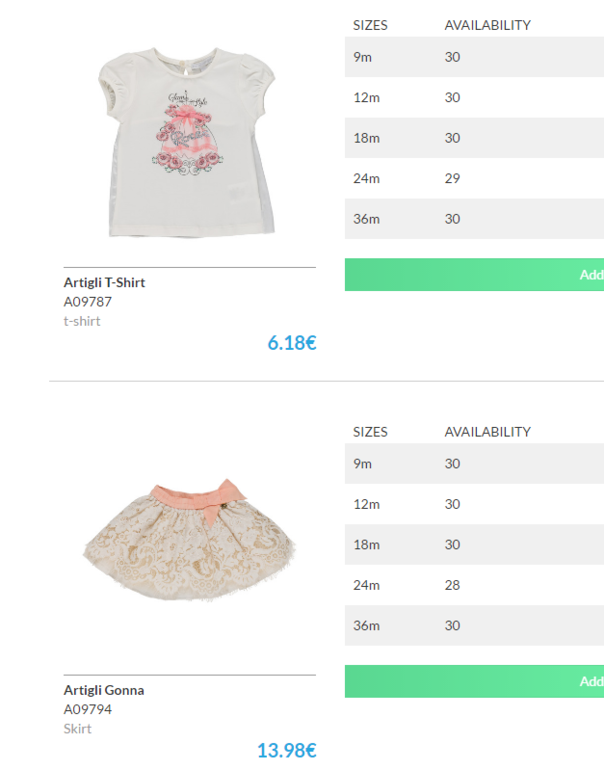Image resolution: width=604 pixels, height=770 pixels.
Task: Click the 13.98€ price of the skirt
Action: pyautogui.click(x=287, y=750)
